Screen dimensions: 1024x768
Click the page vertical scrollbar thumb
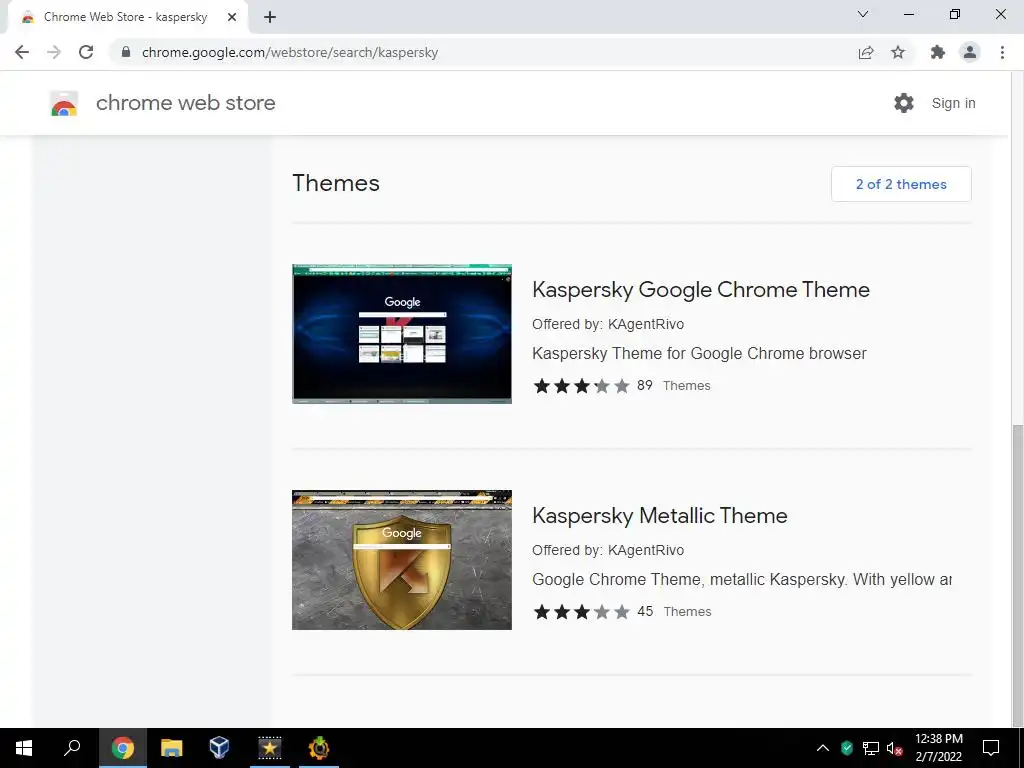(1017, 575)
